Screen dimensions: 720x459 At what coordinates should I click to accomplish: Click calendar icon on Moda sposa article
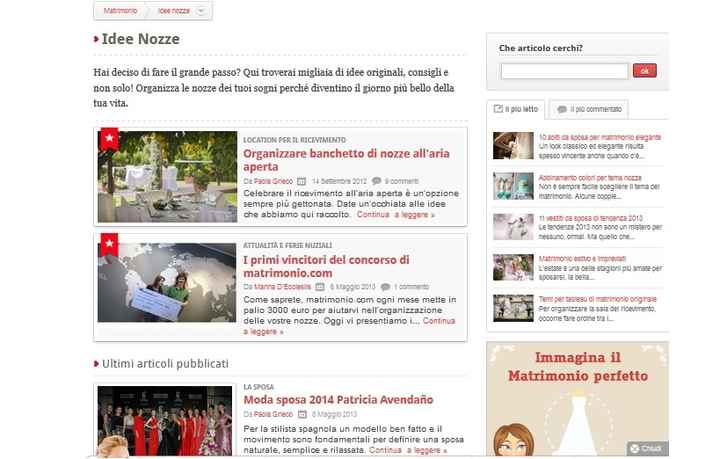tap(302, 414)
